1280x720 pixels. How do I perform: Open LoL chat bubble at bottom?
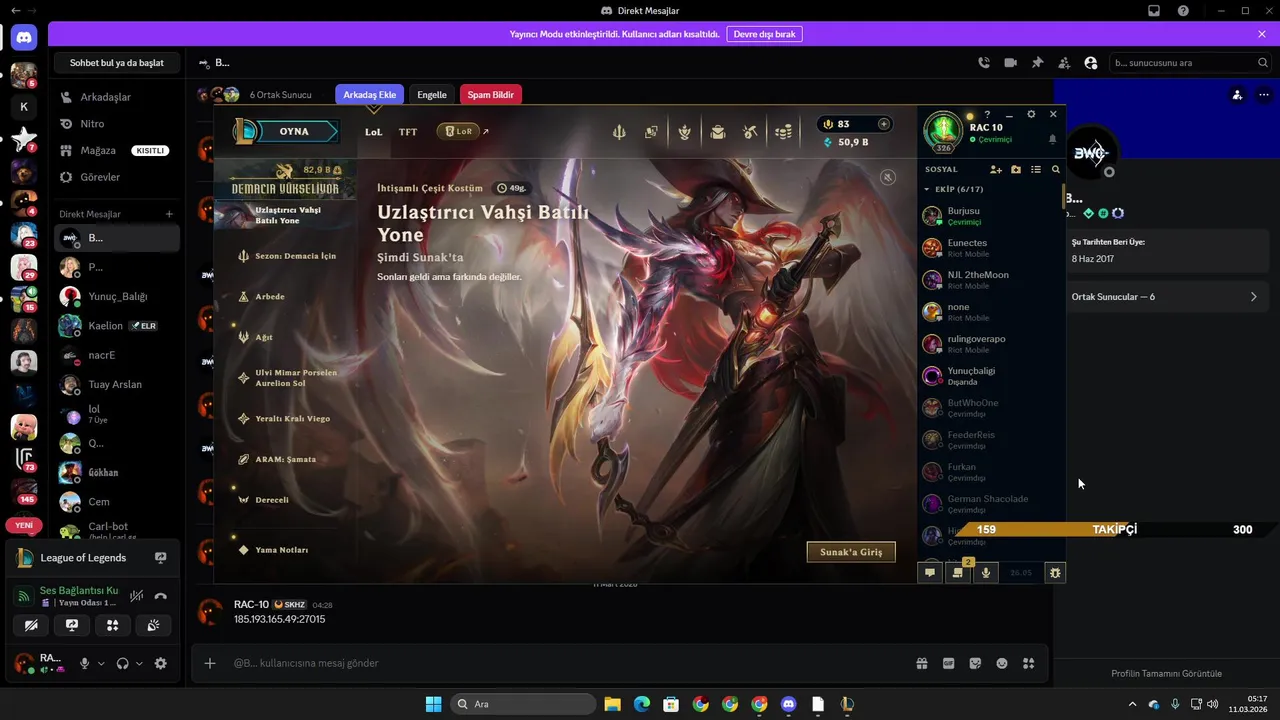click(x=930, y=573)
